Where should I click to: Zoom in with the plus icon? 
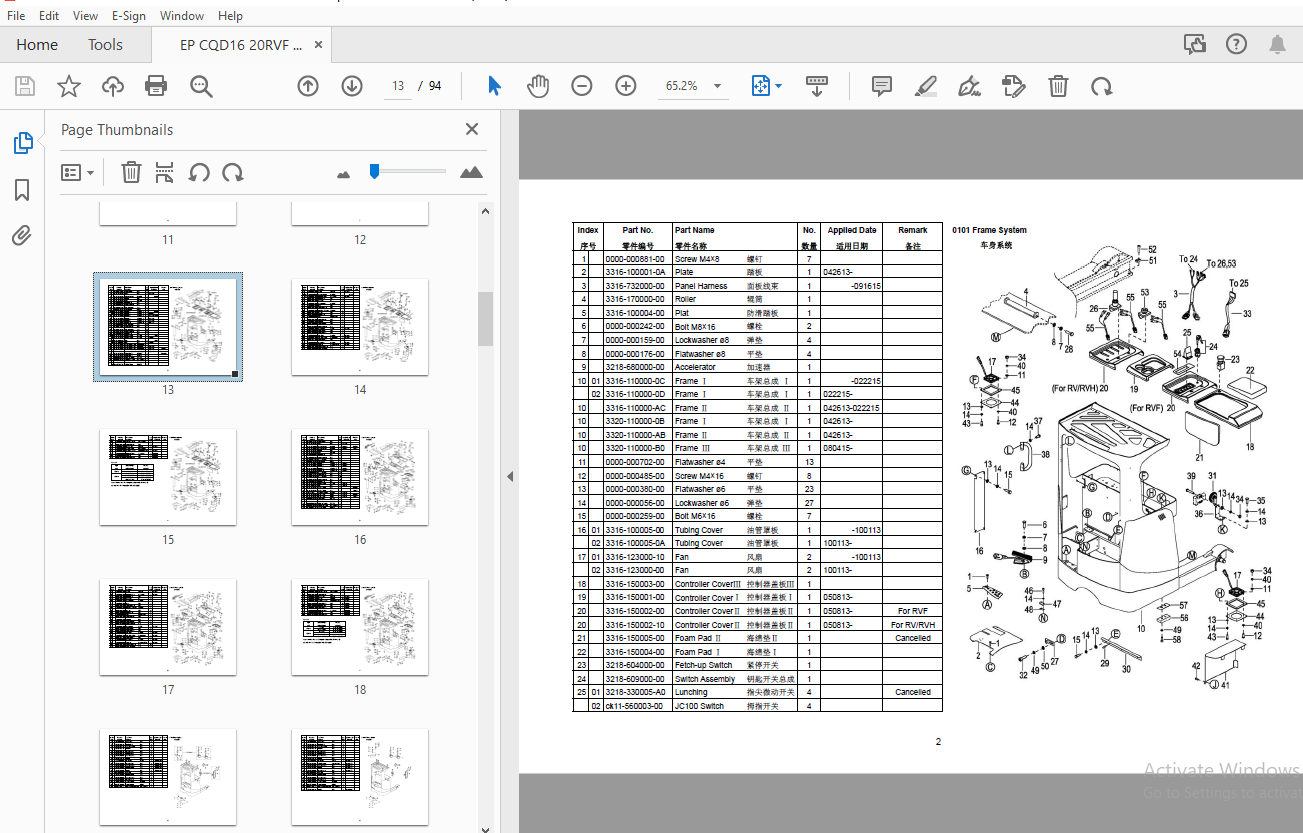coord(626,86)
